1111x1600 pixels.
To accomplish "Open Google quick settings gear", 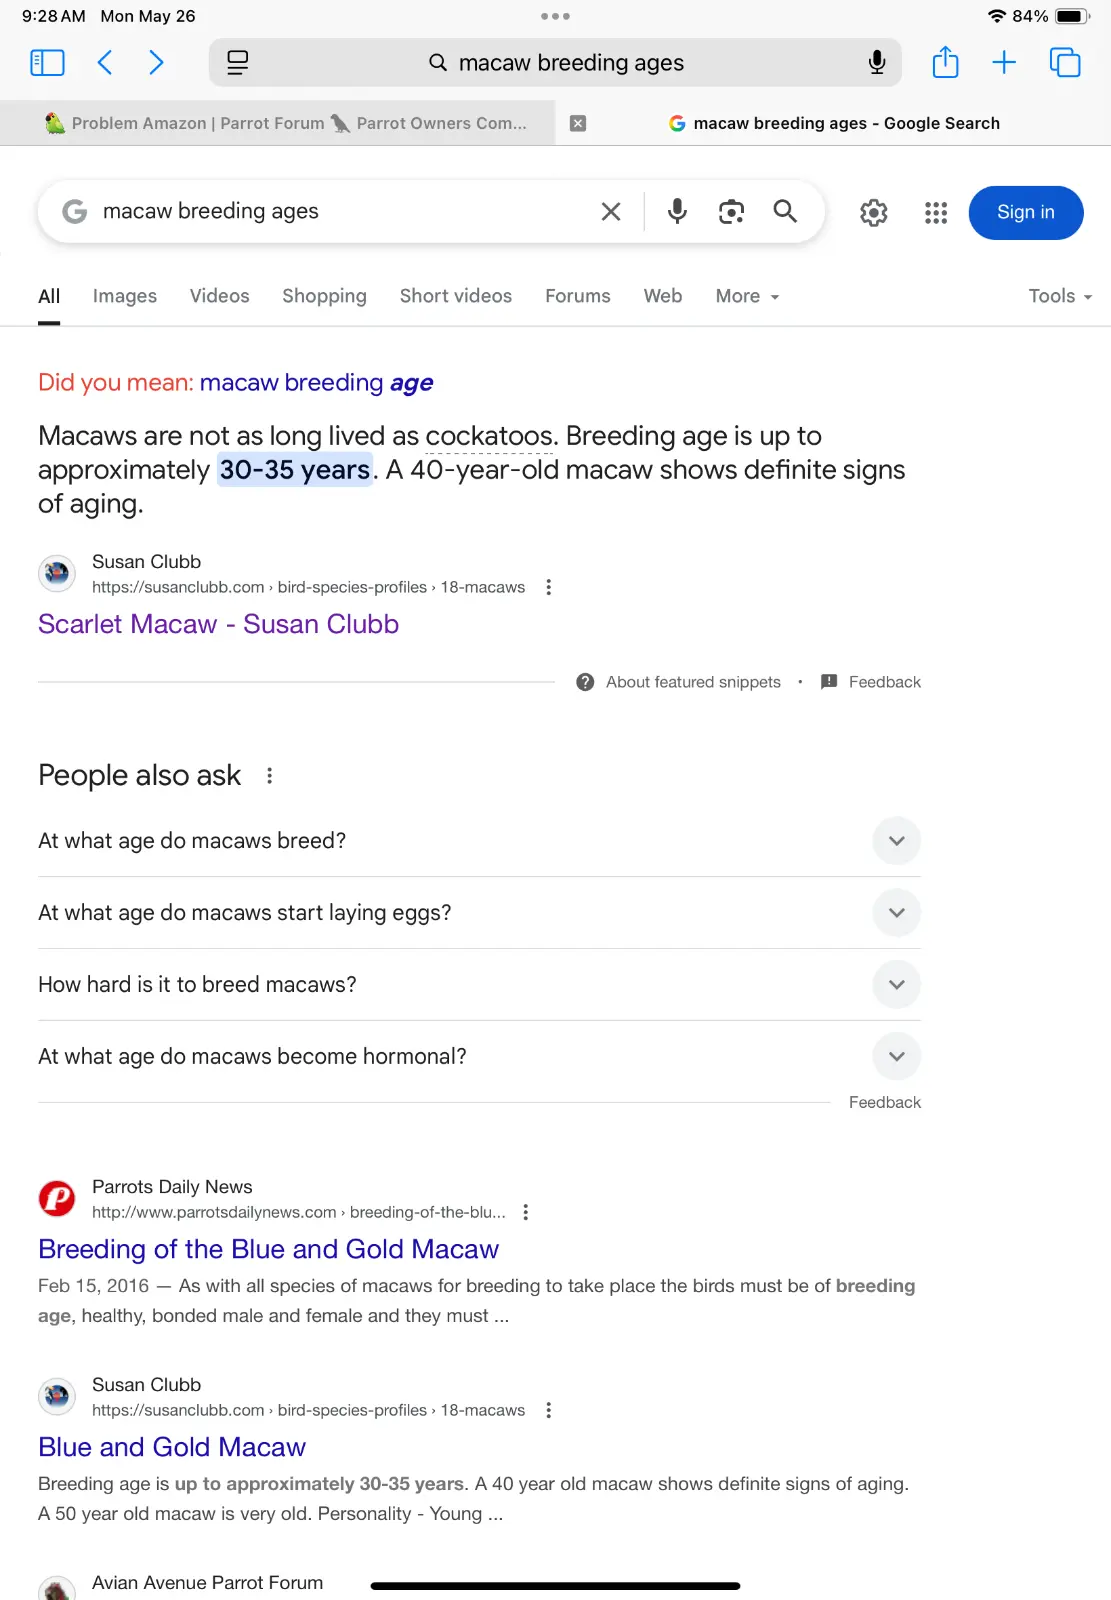I will [873, 212].
